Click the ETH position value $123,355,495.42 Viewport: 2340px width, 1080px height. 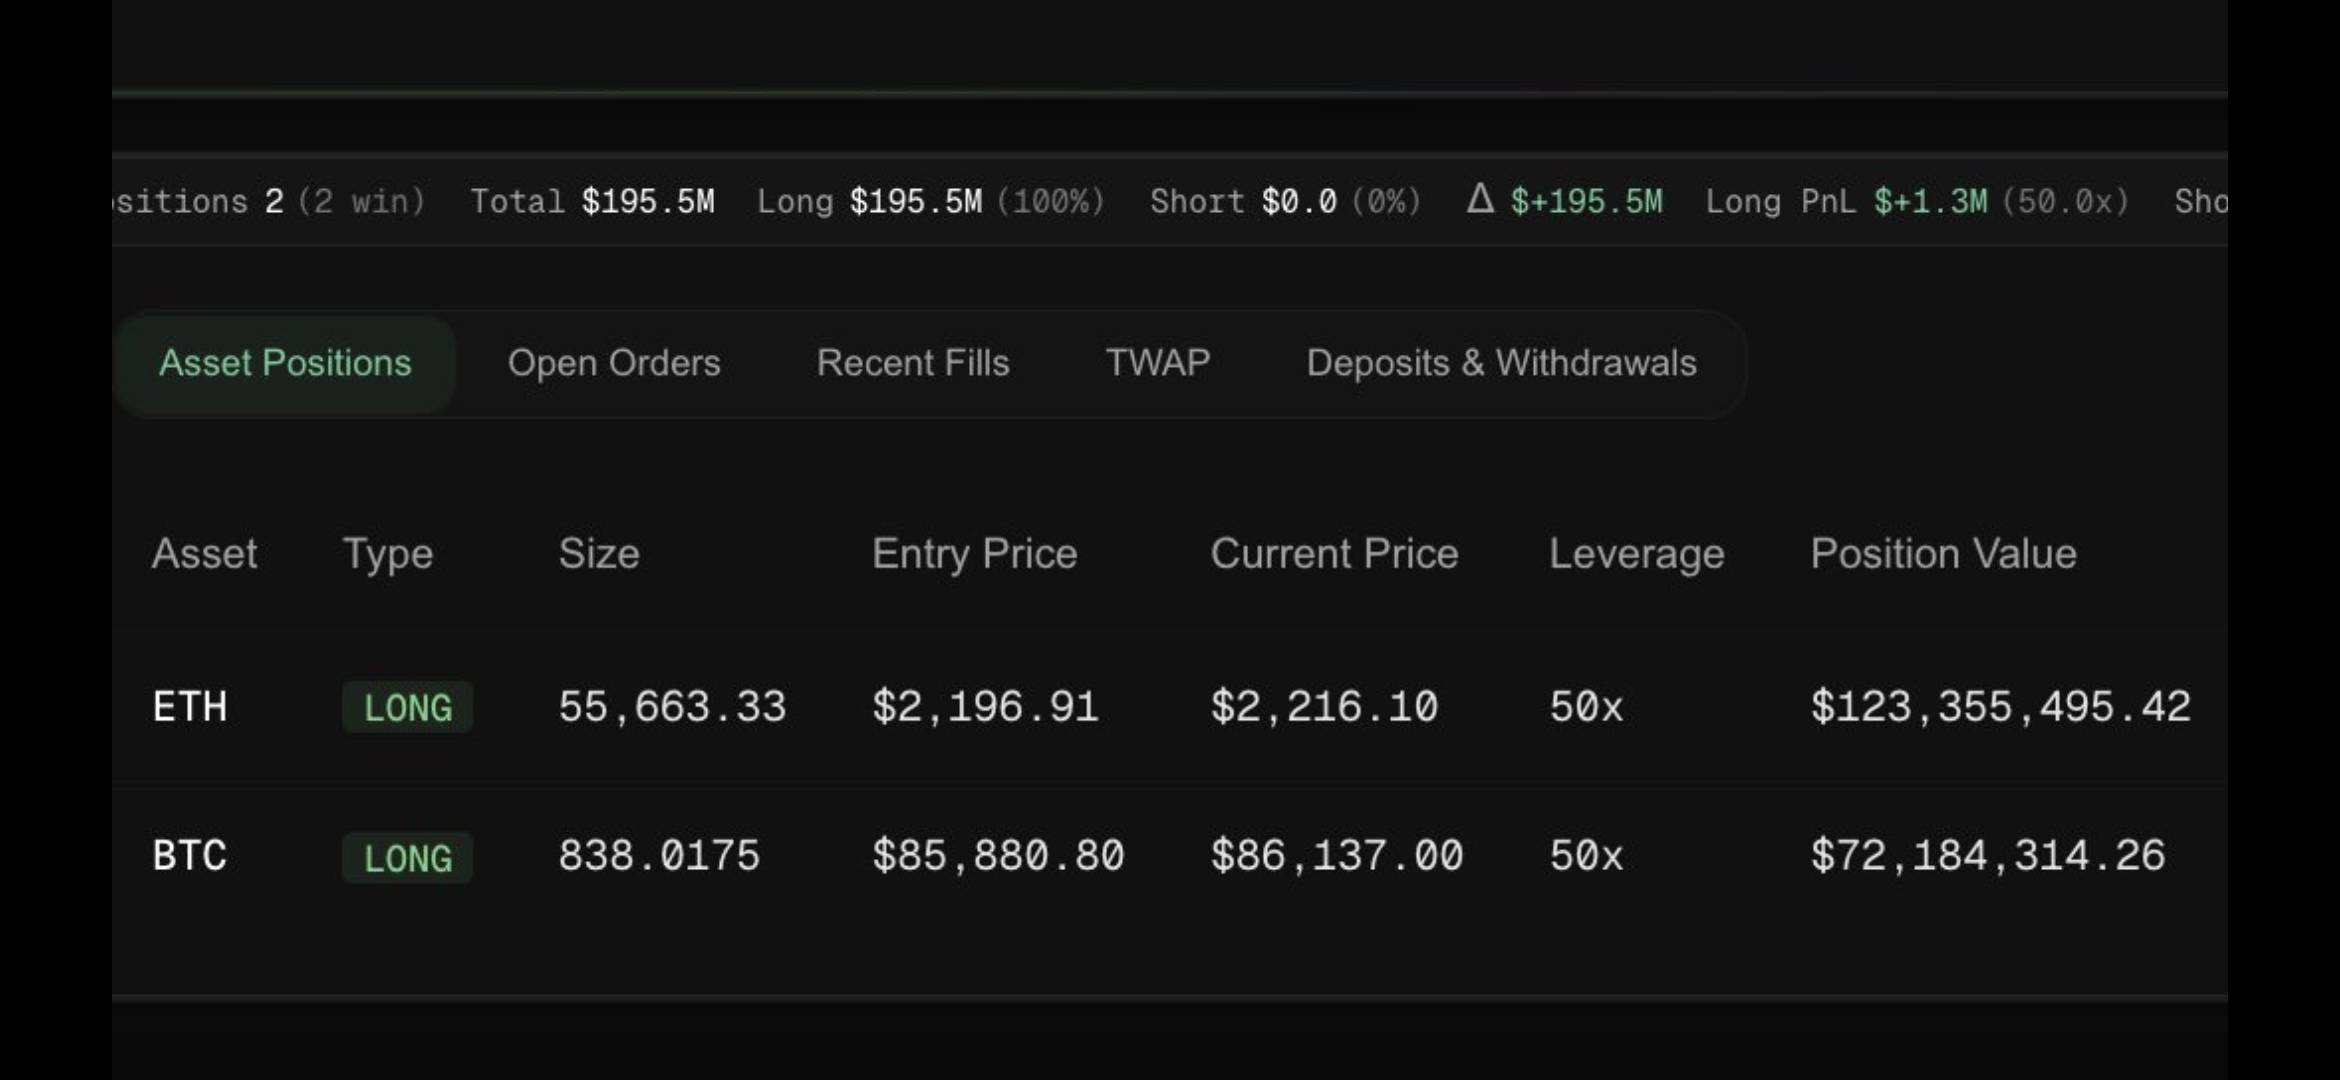[2000, 707]
